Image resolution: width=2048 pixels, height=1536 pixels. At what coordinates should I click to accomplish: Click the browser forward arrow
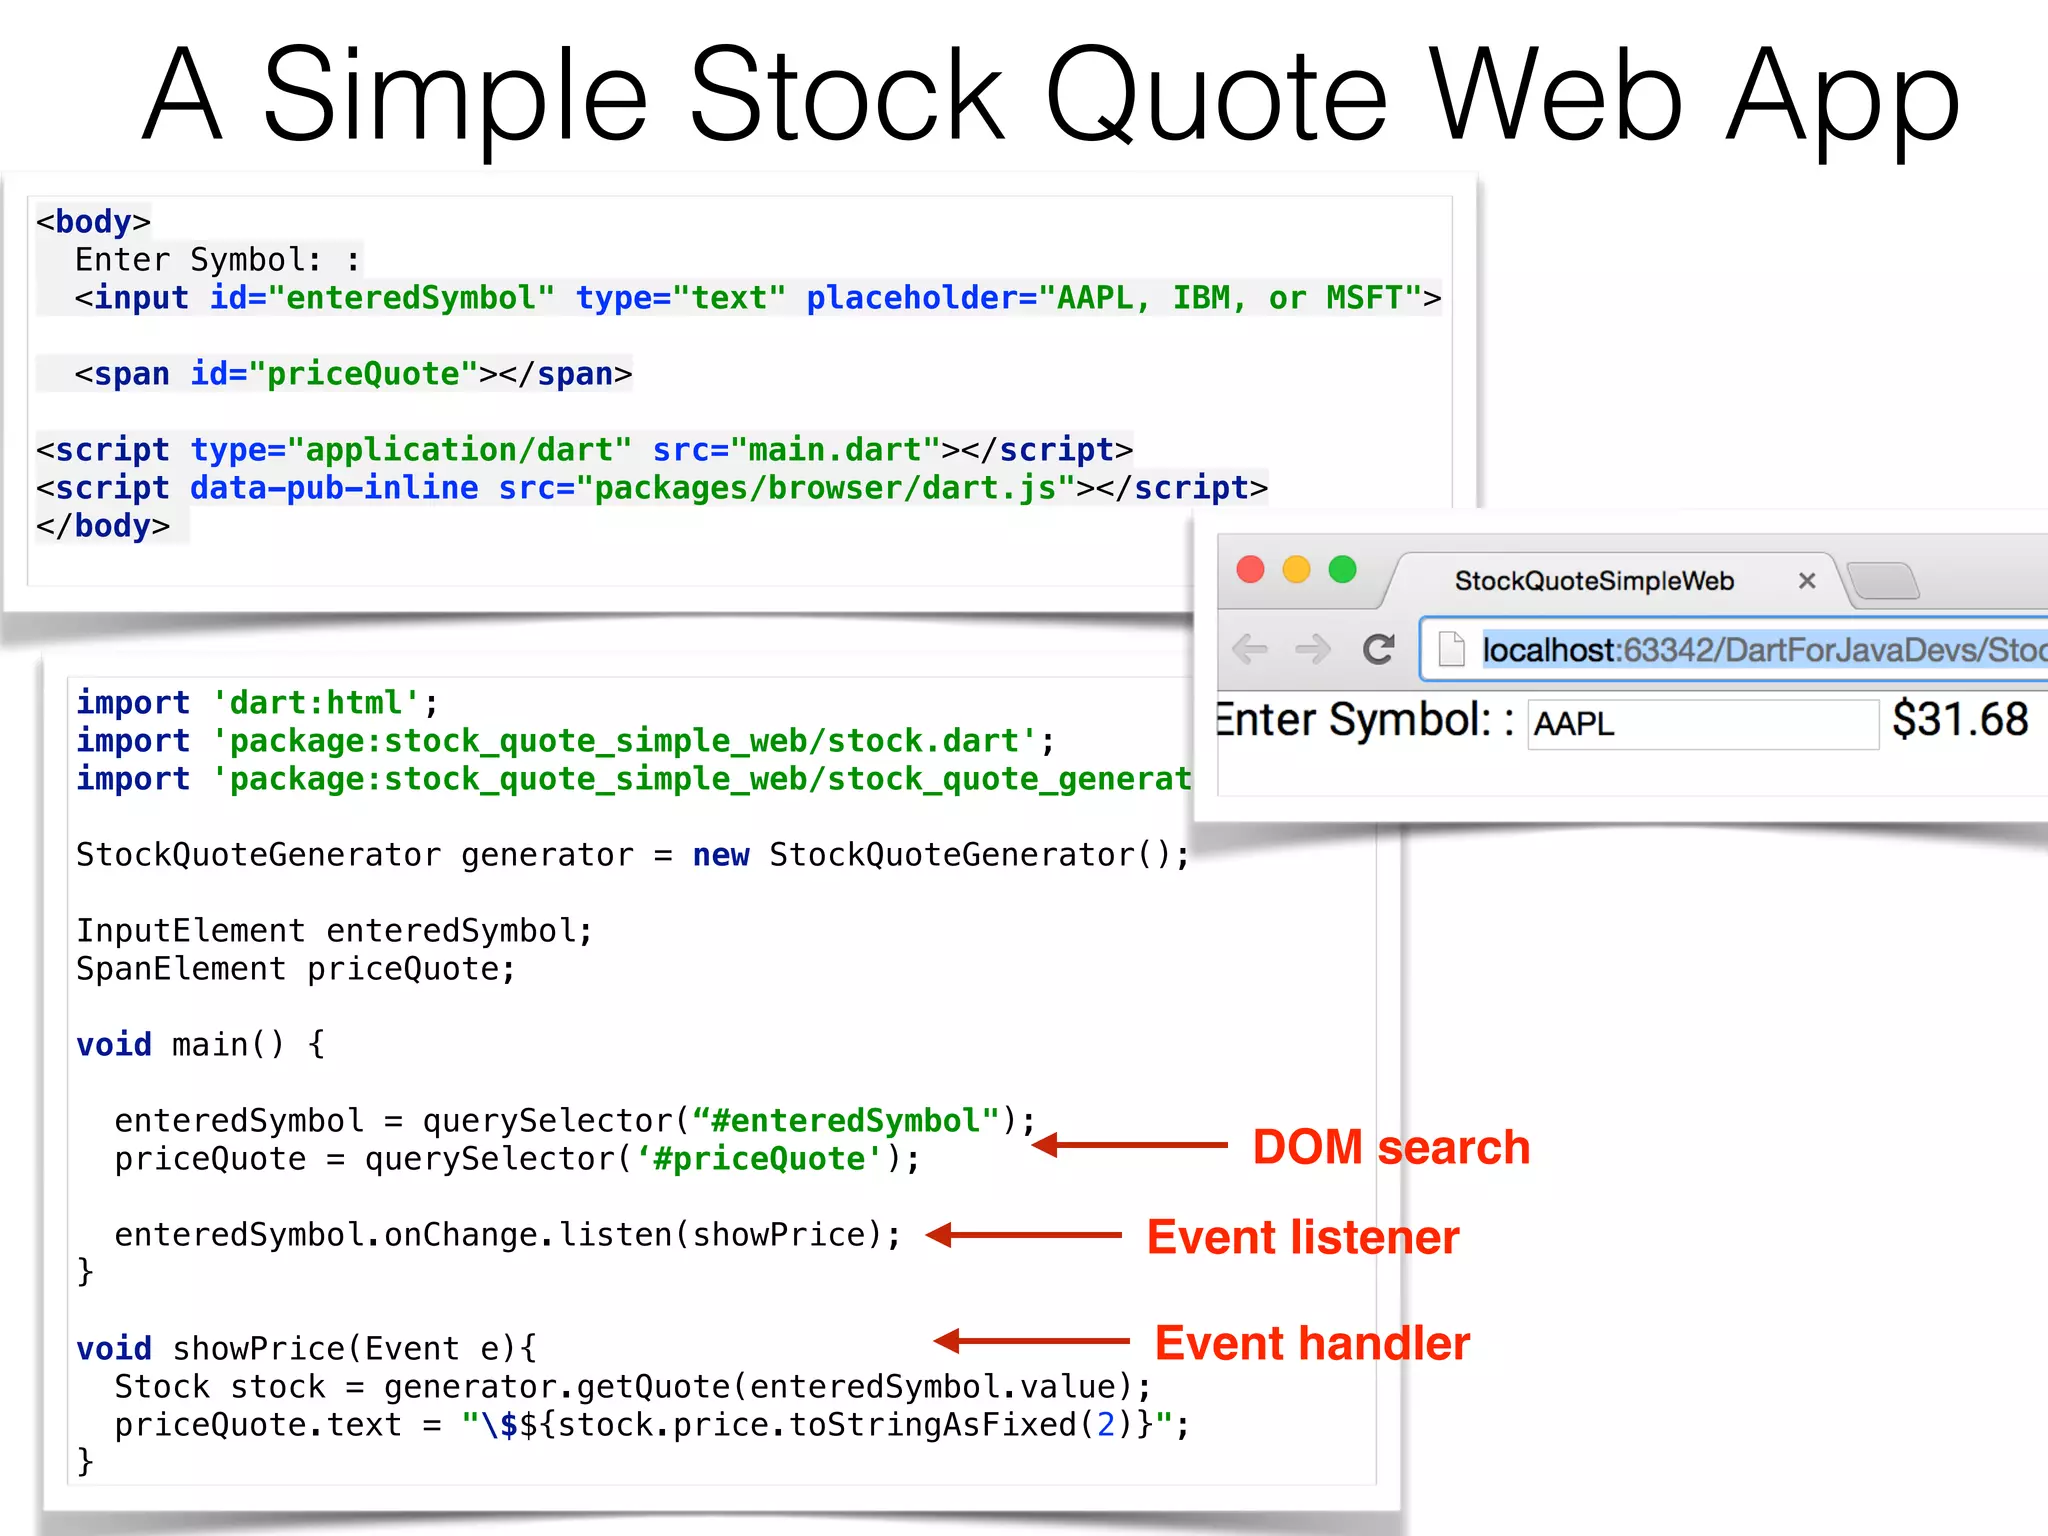coord(1313,649)
